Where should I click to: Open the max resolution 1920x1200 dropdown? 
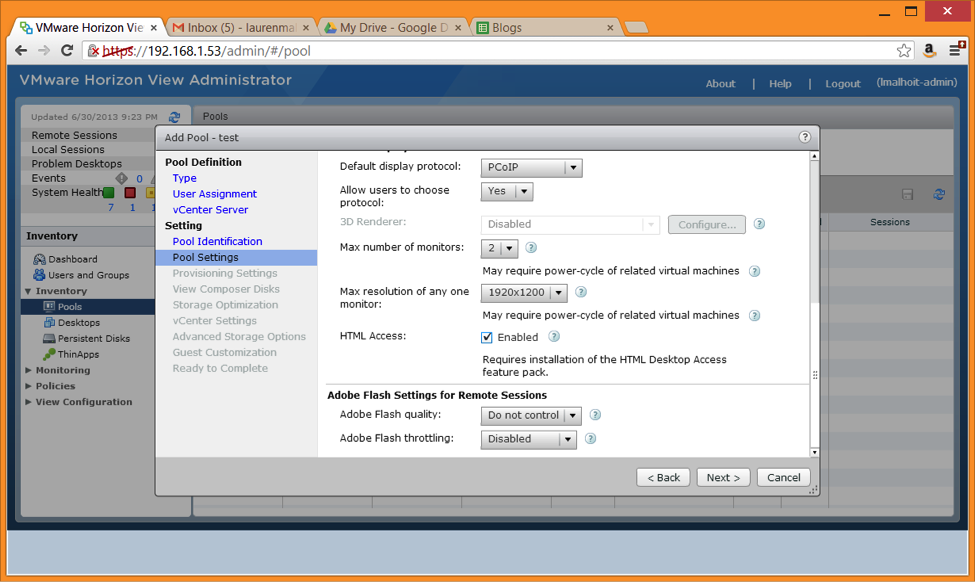[x=524, y=293]
